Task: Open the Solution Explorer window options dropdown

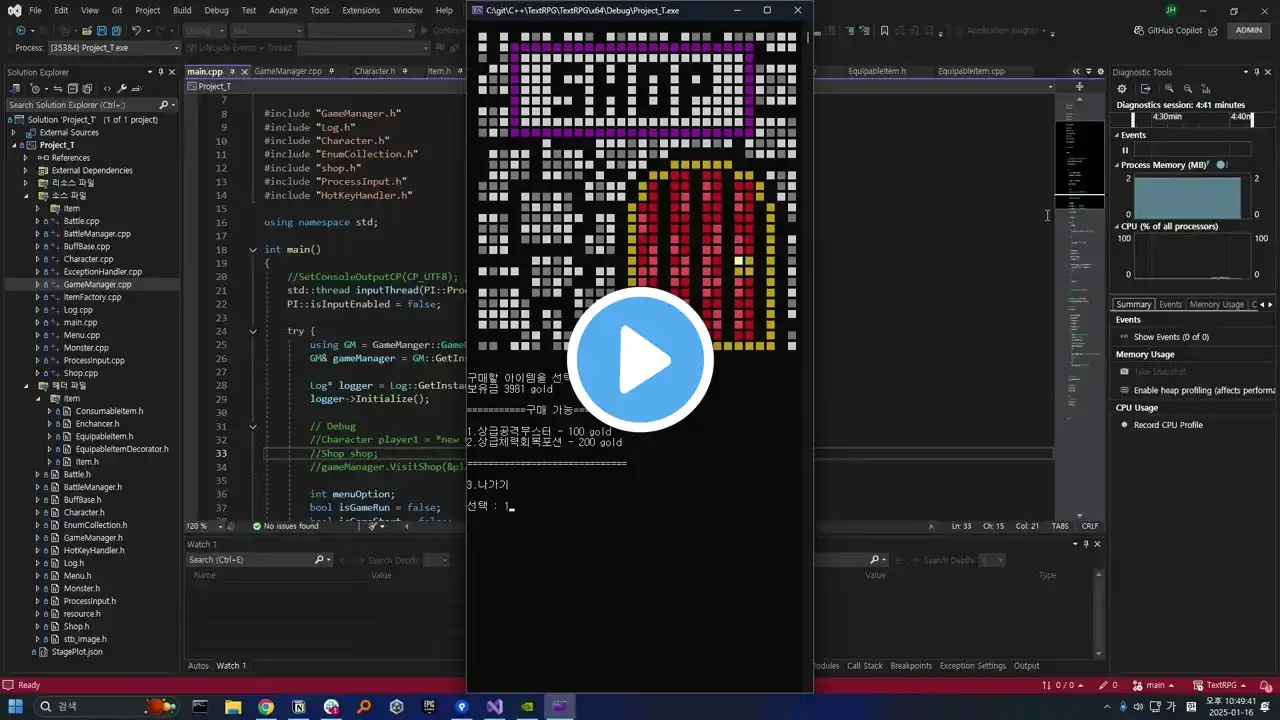Action: click(149, 72)
